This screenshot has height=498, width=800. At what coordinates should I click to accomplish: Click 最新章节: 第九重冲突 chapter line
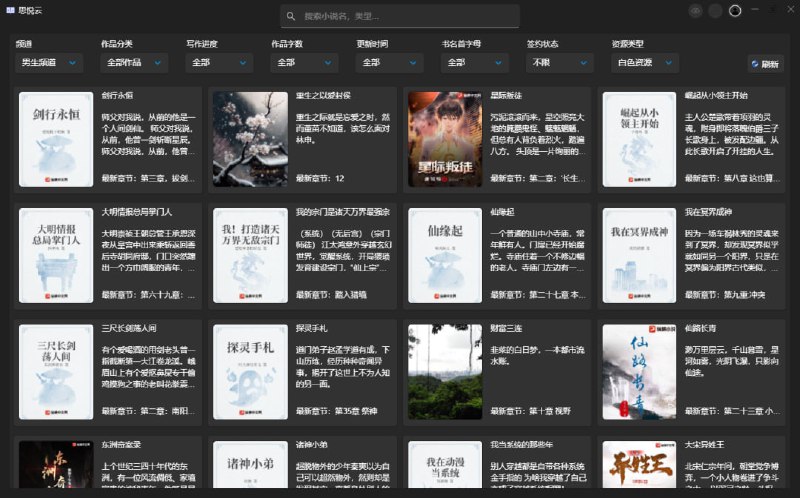725,294
